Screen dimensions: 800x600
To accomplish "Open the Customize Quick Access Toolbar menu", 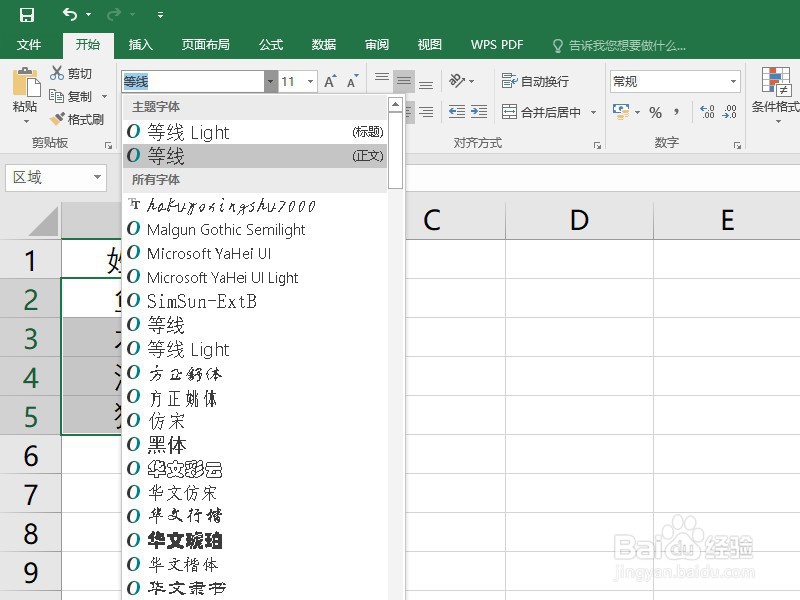I will [x=160, y=15].
